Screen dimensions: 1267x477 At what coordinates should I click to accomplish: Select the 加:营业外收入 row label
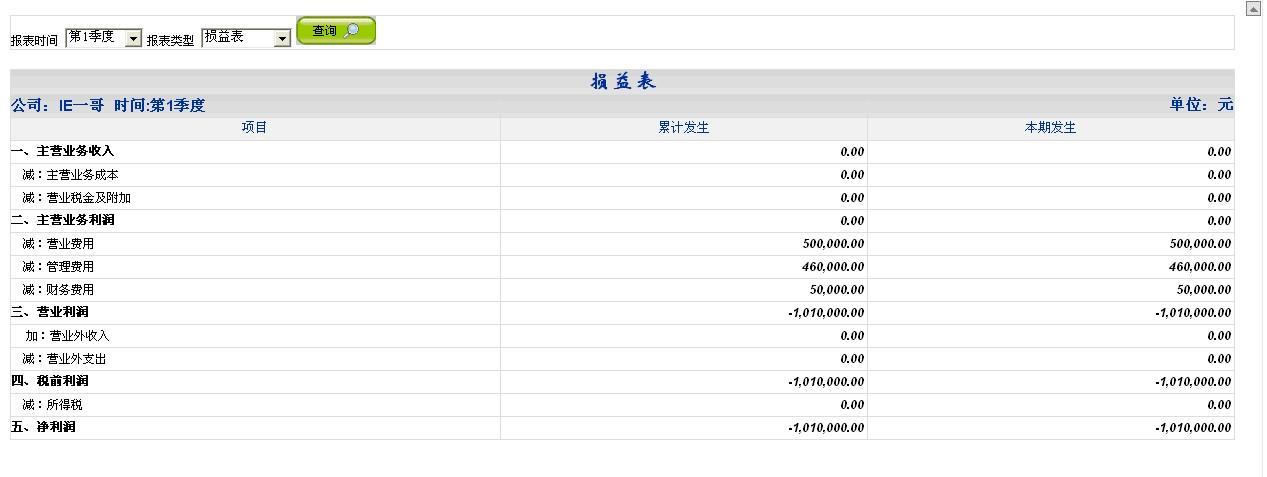pos(67,335)
